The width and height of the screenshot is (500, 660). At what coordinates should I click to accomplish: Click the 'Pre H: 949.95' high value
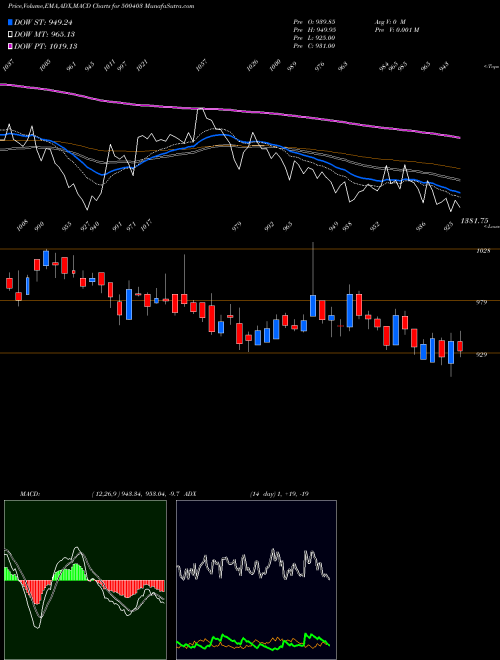click(314, 29)
